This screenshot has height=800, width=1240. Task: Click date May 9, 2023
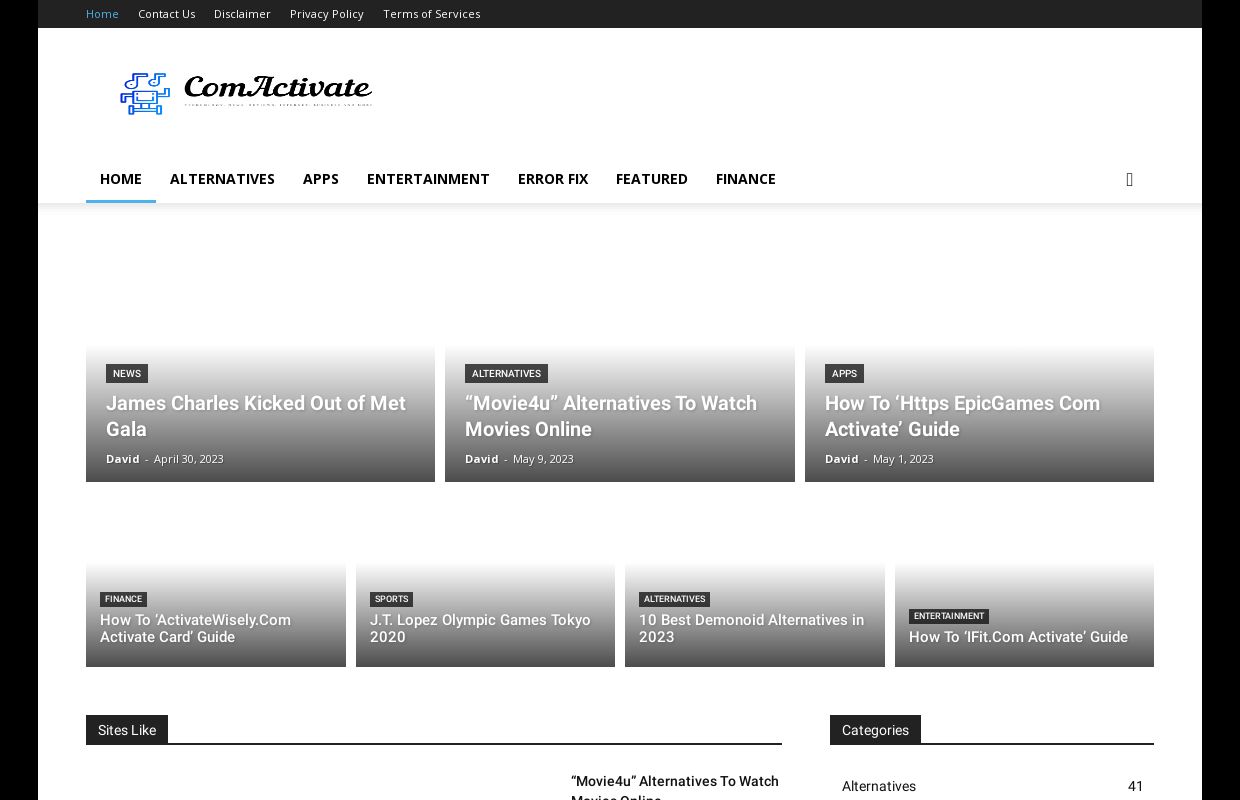(543, 459)
